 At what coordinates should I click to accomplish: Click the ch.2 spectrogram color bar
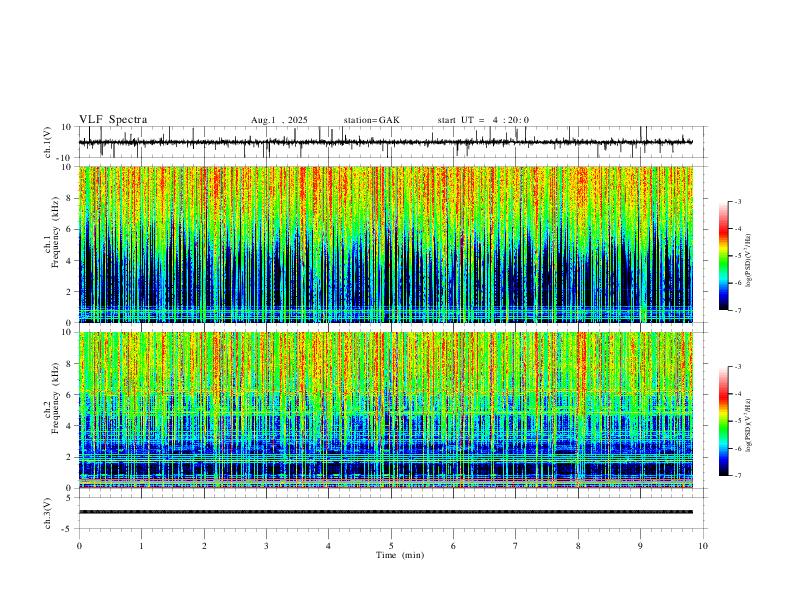(724, 421)
